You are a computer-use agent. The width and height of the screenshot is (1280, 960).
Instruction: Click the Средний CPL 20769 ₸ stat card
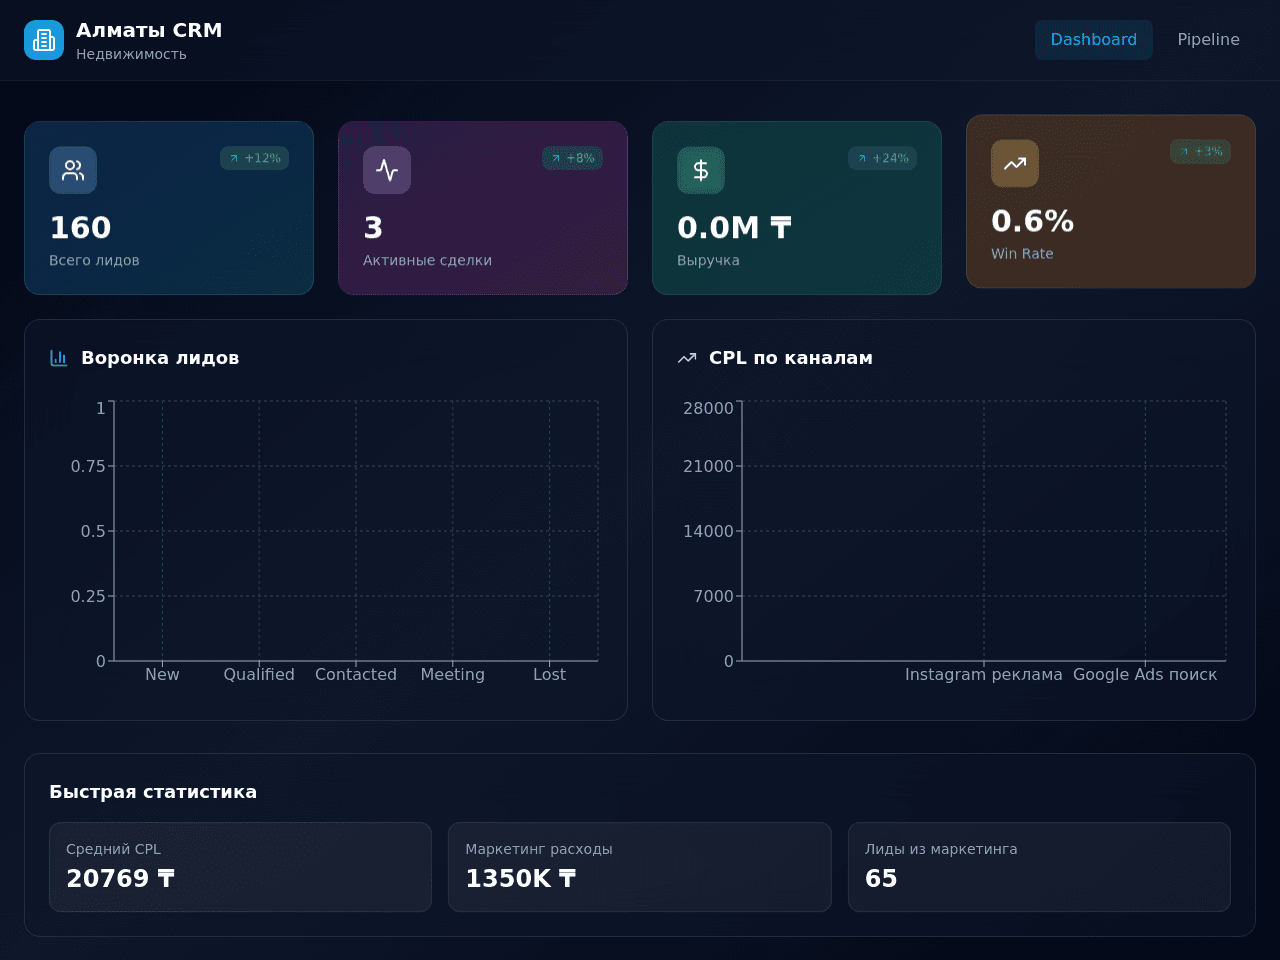coord(240,867)
